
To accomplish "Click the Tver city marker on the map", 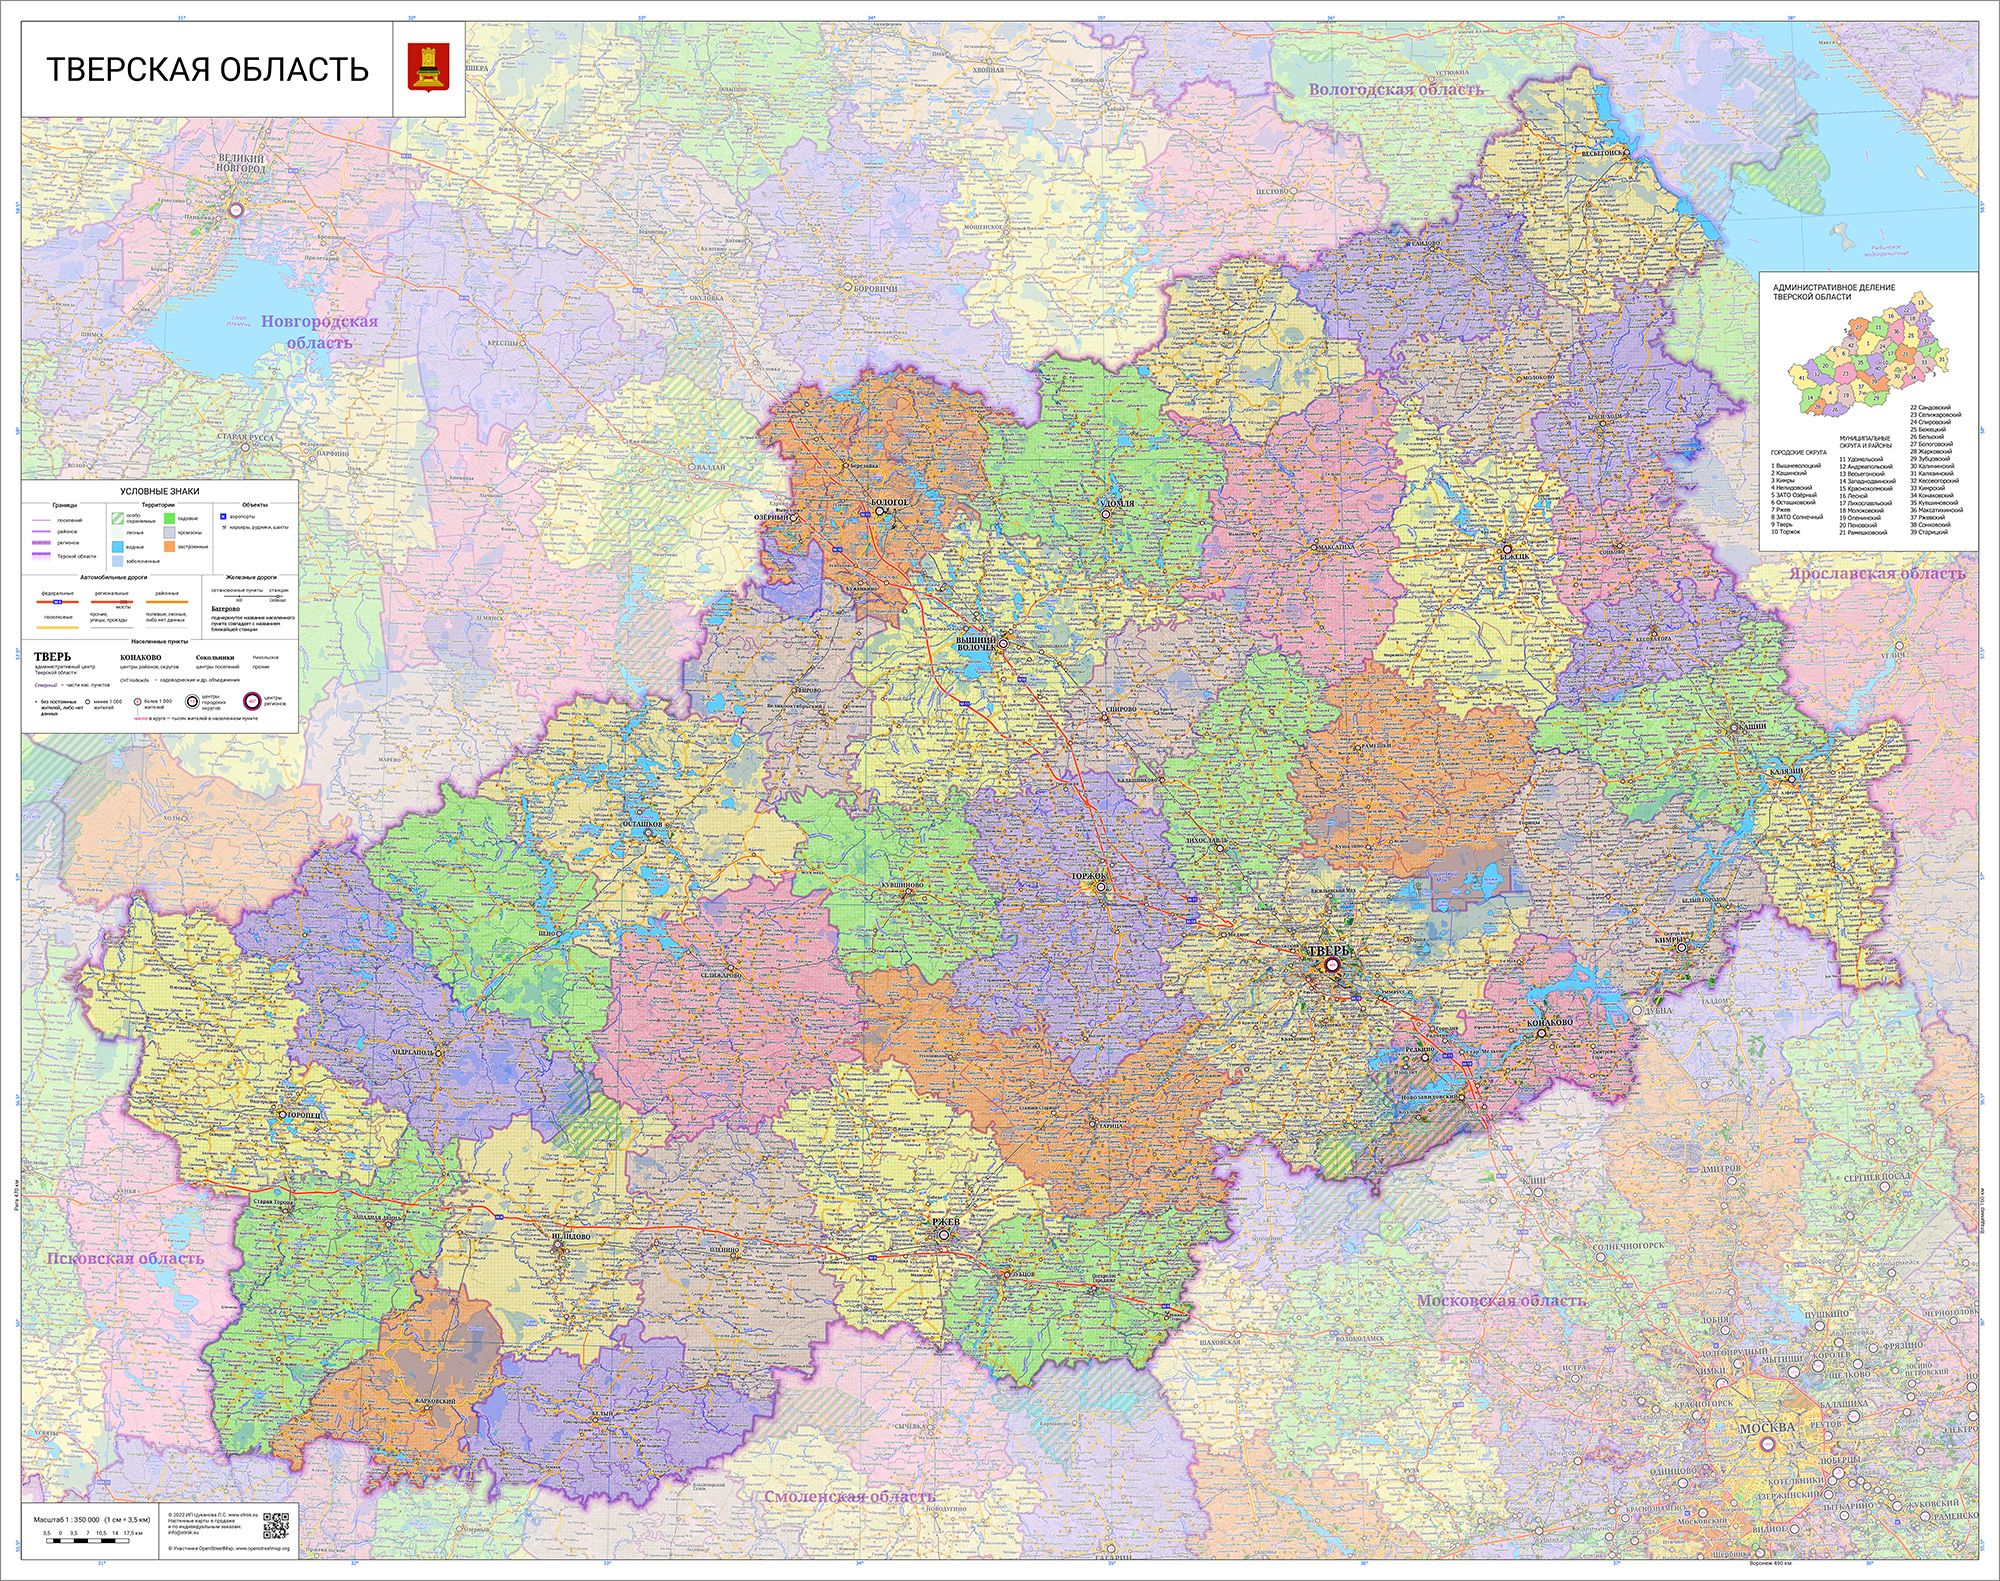I will [1332, 966].
